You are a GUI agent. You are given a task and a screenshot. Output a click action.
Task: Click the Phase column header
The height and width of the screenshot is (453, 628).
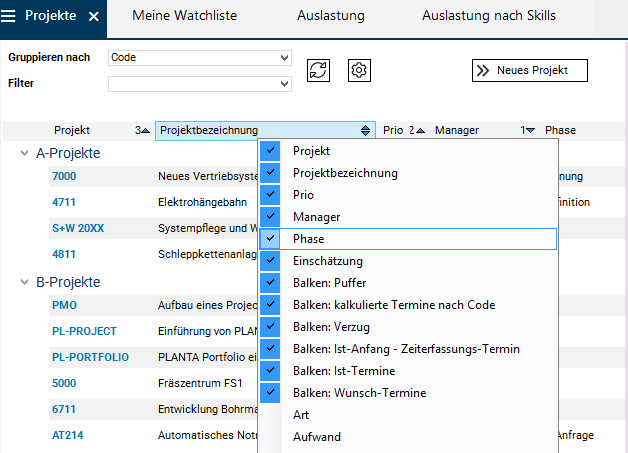coord(560,131)
